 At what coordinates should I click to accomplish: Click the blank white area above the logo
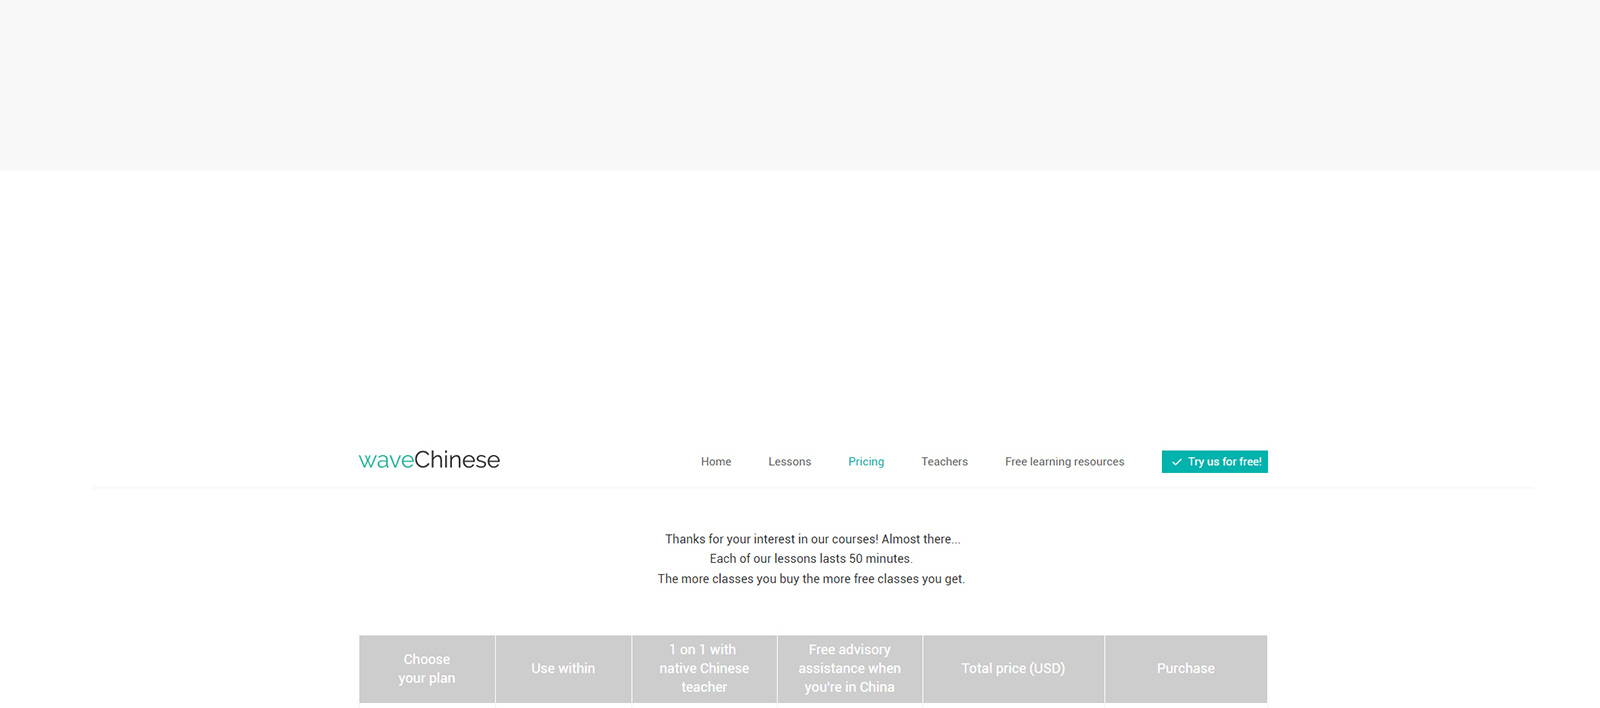pos(800,300)
